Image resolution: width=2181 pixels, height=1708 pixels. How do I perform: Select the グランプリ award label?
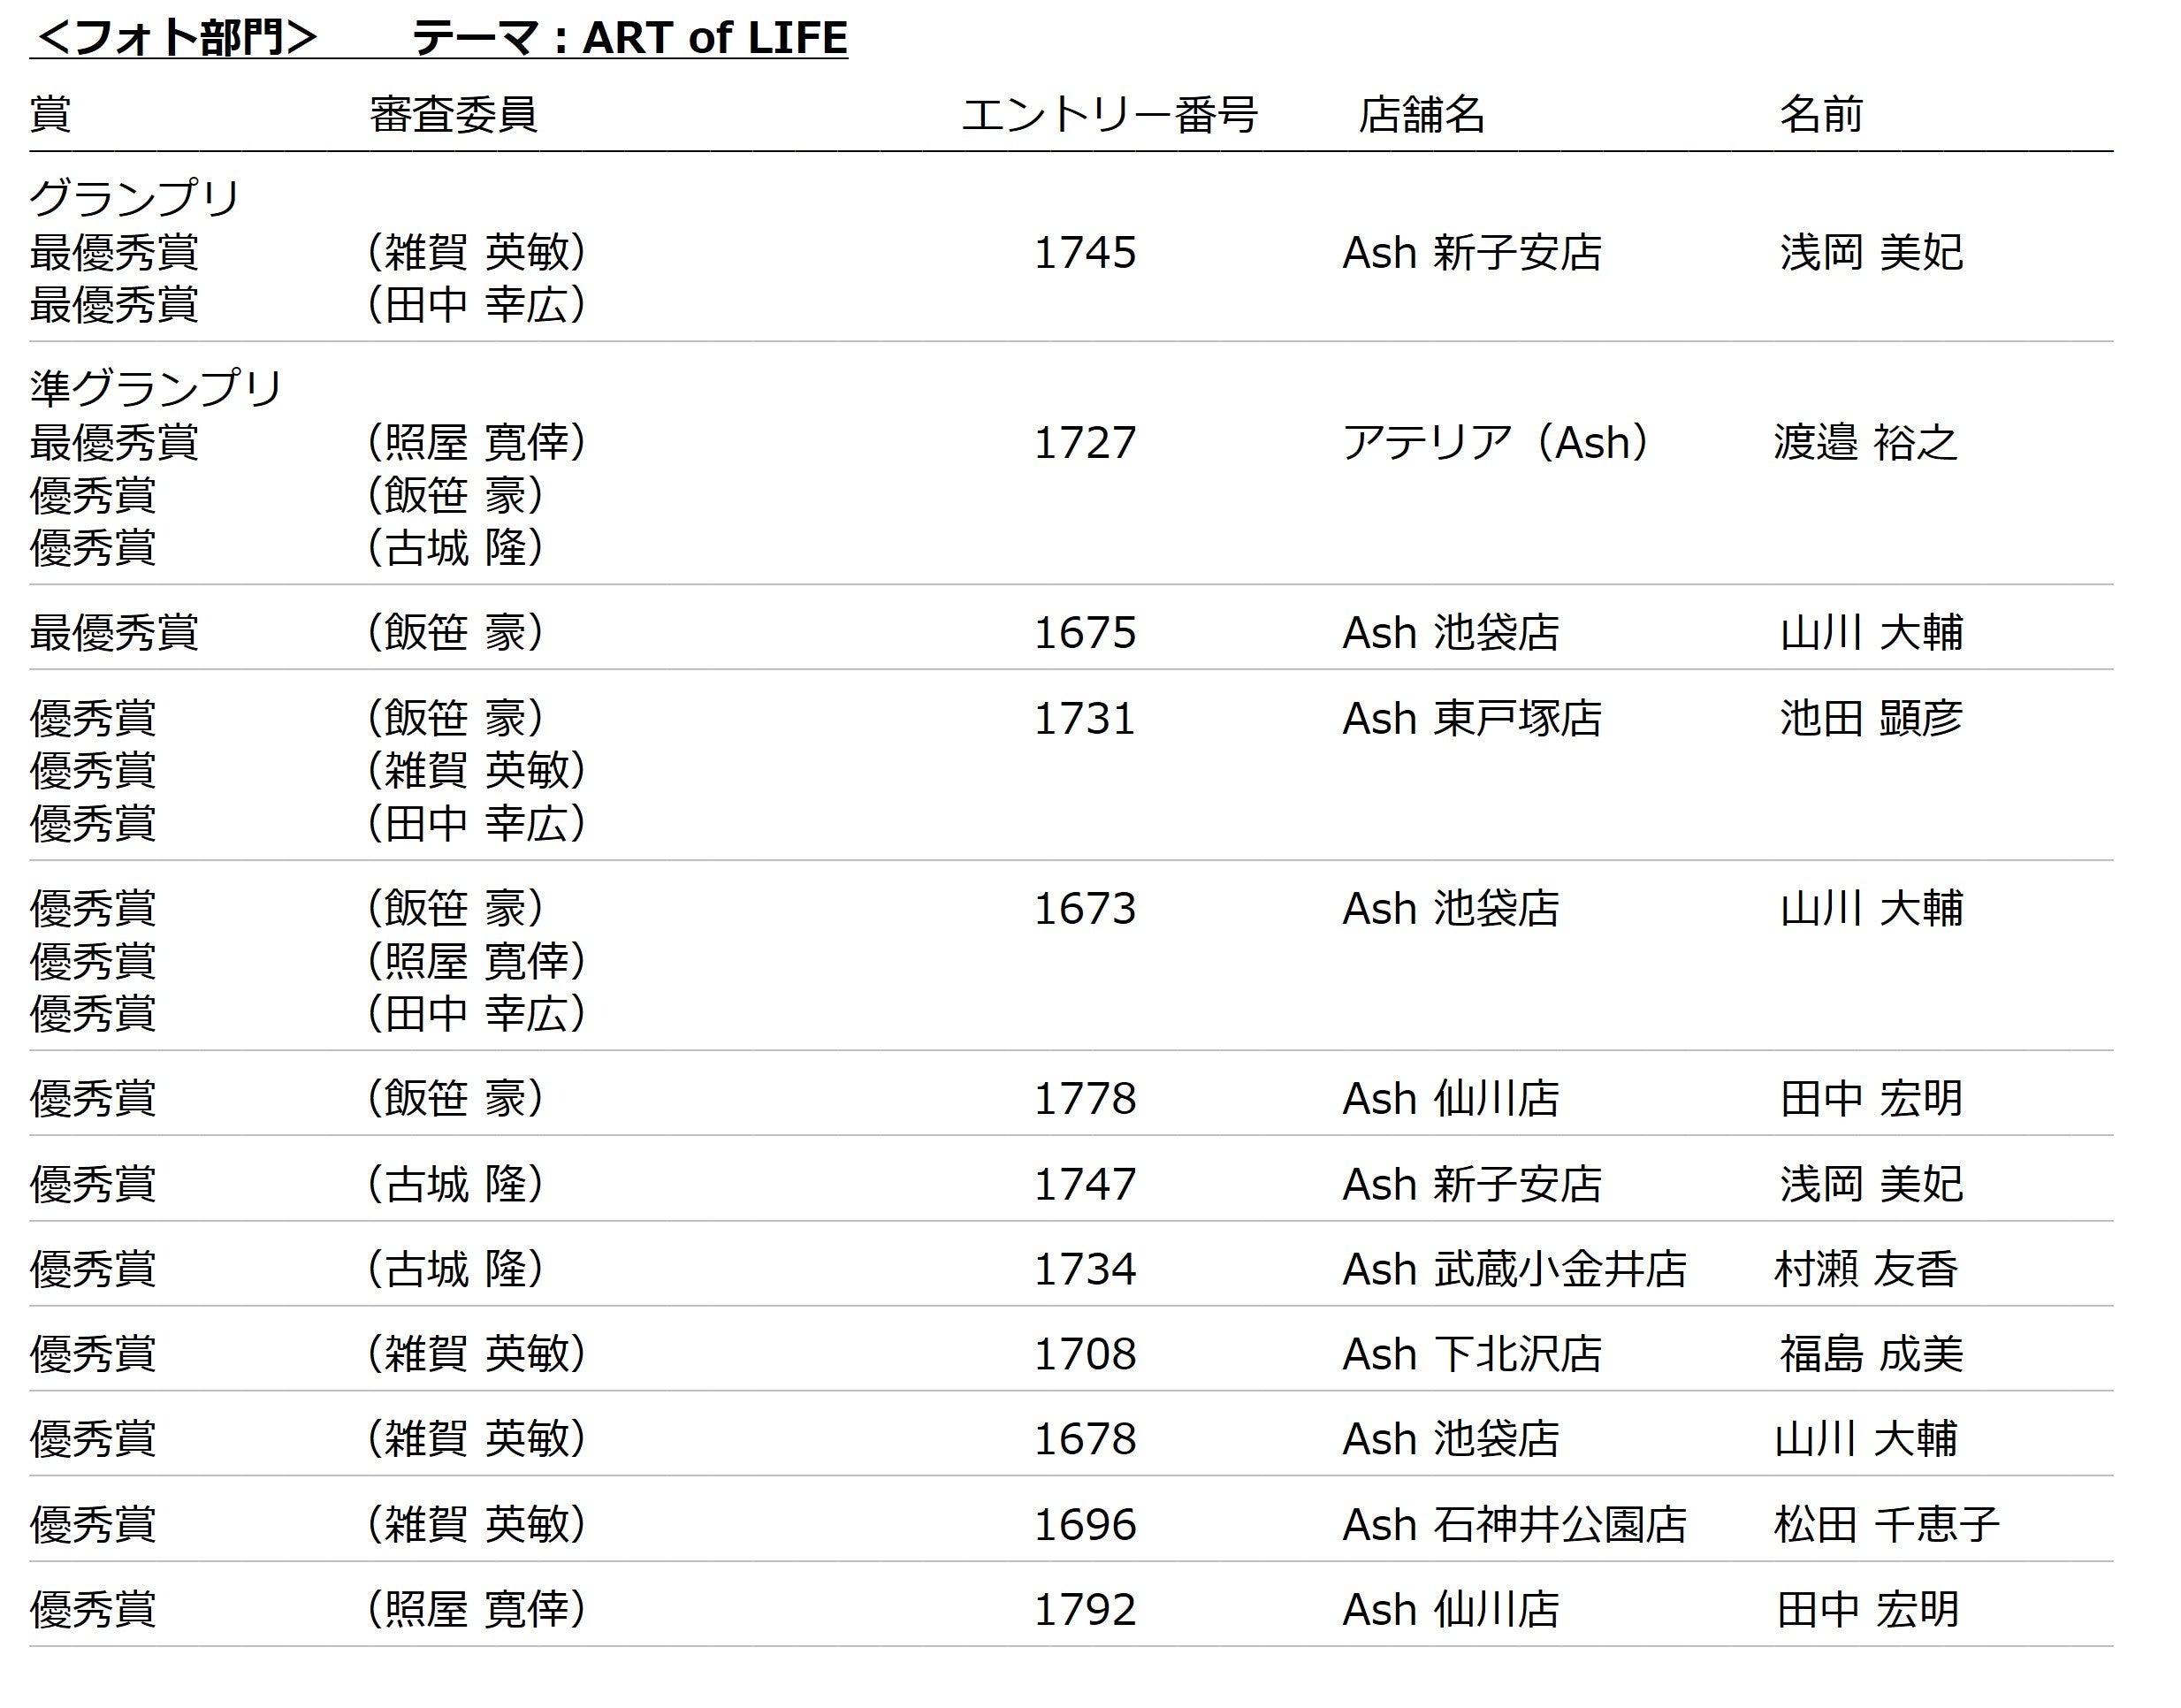tap(135, 198)
